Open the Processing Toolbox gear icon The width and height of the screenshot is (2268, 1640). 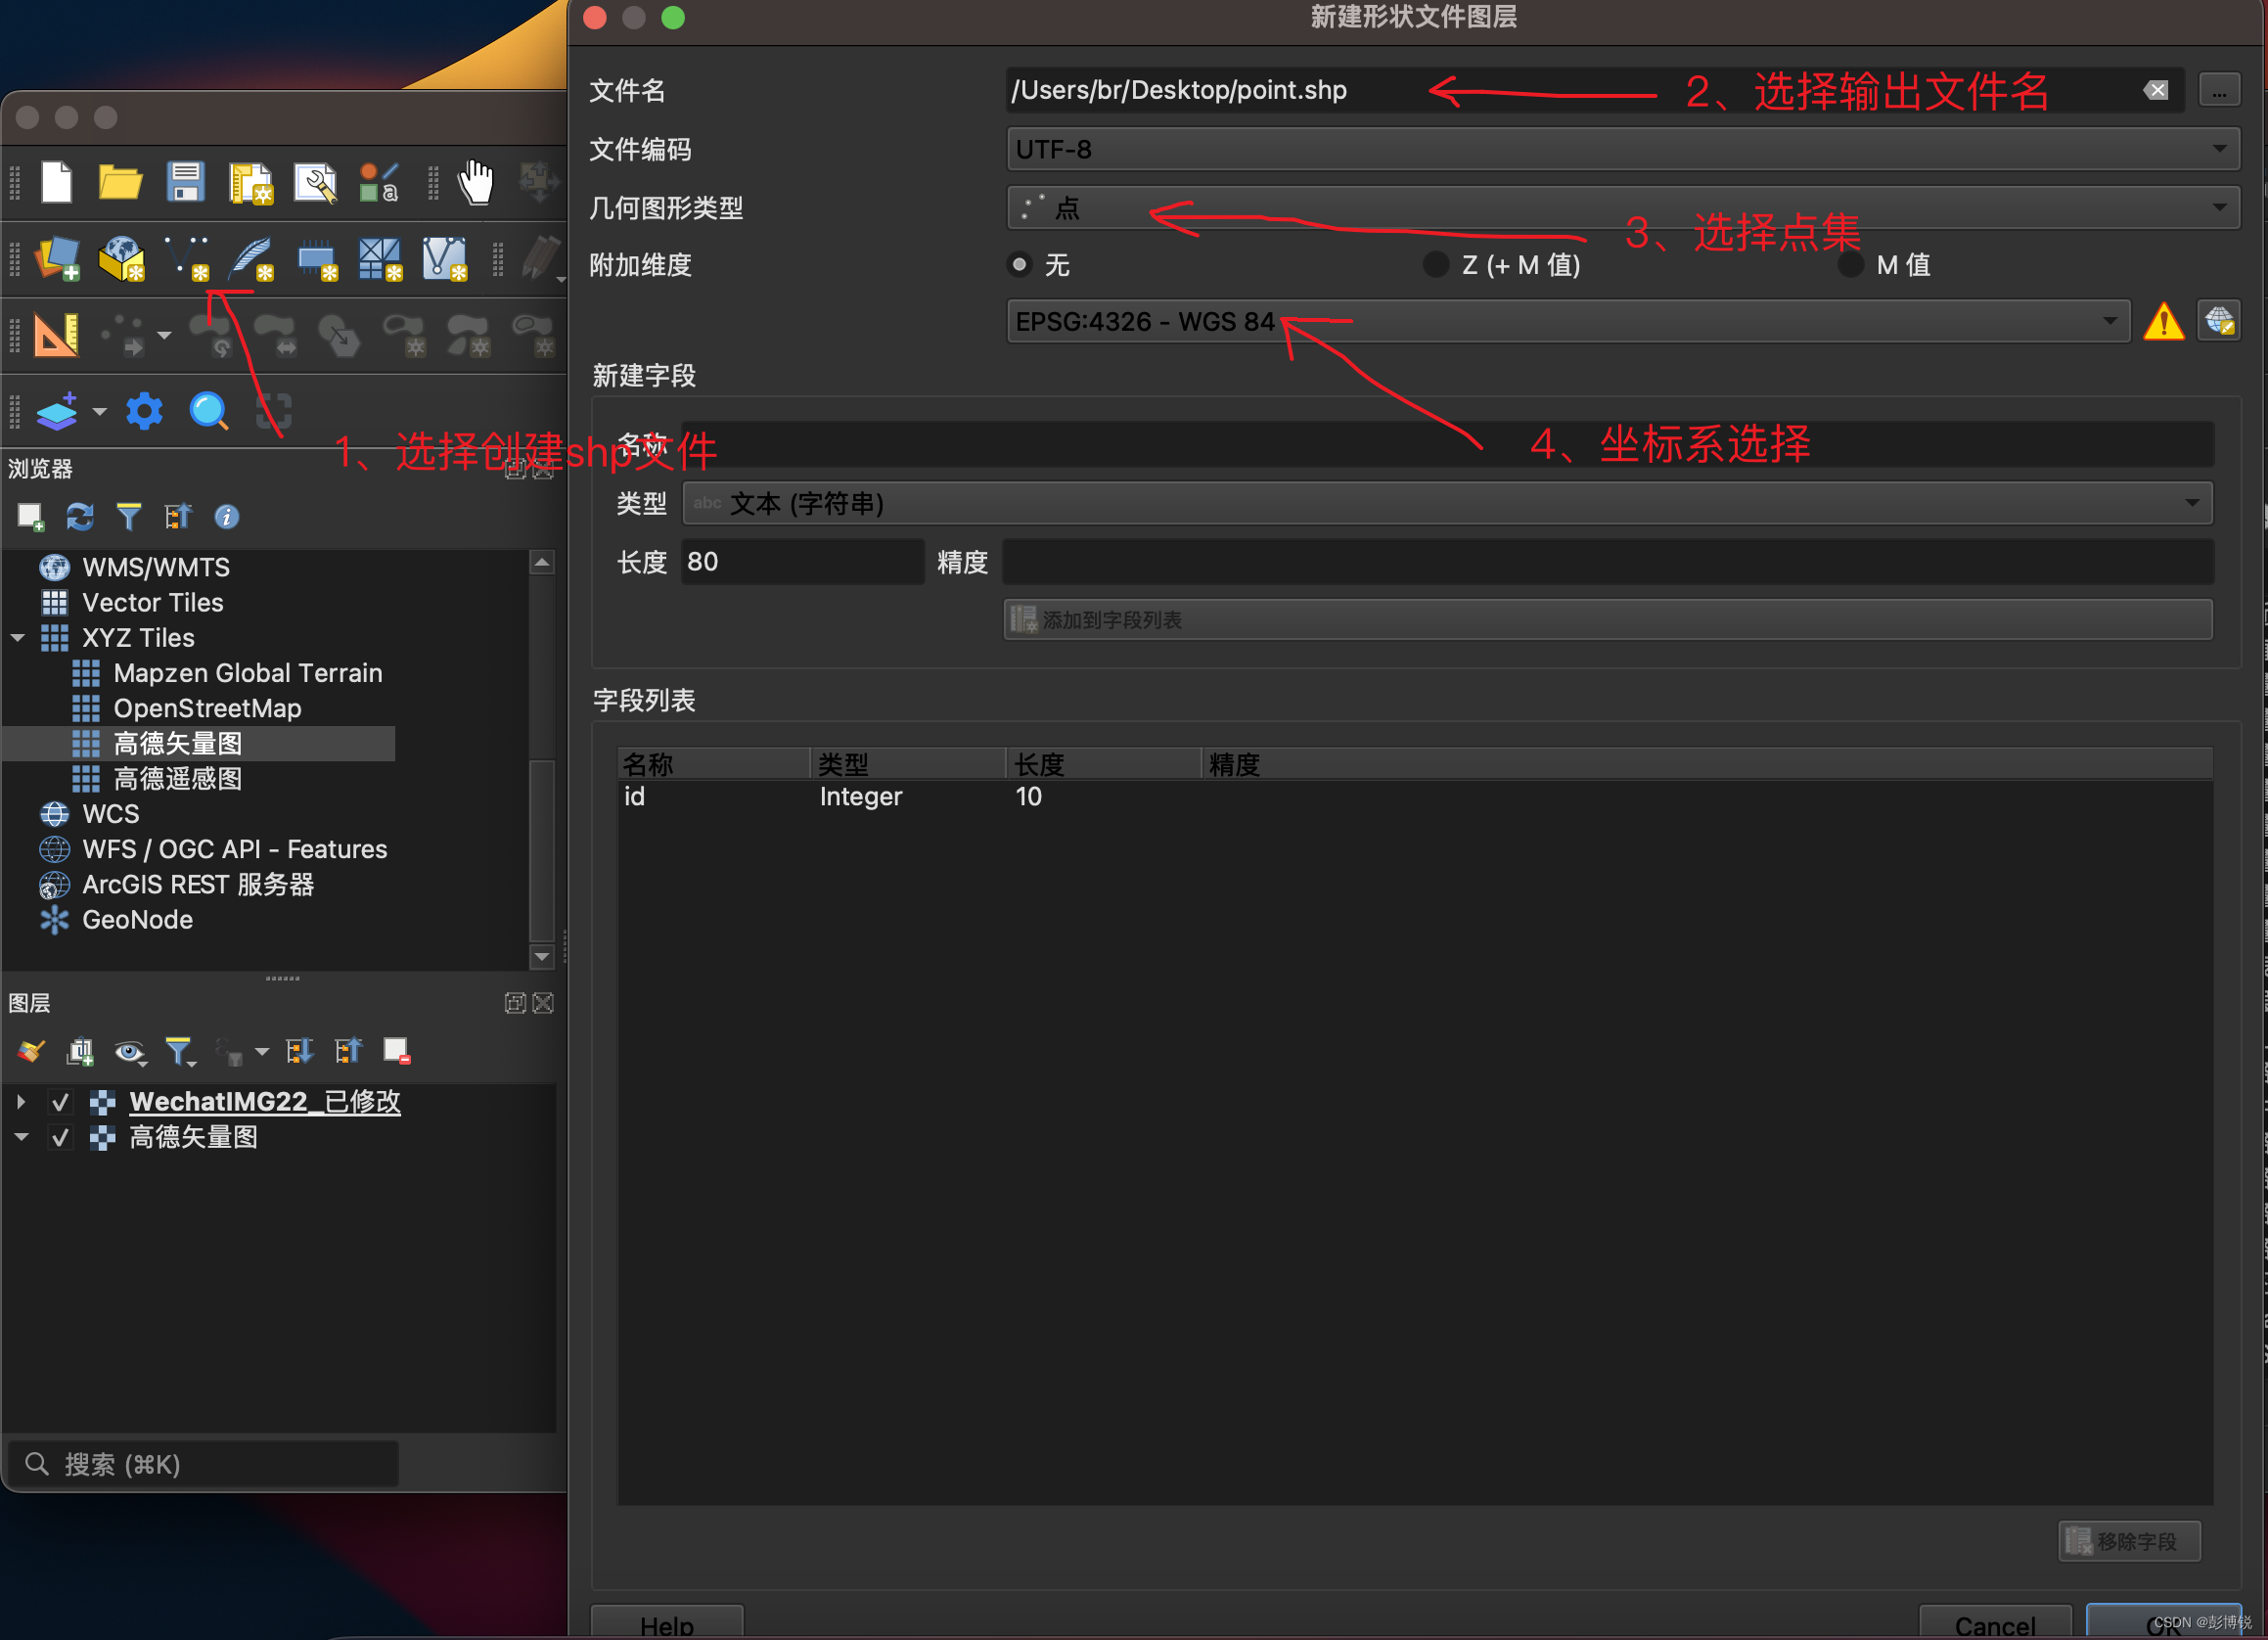[x=144, y=411]
